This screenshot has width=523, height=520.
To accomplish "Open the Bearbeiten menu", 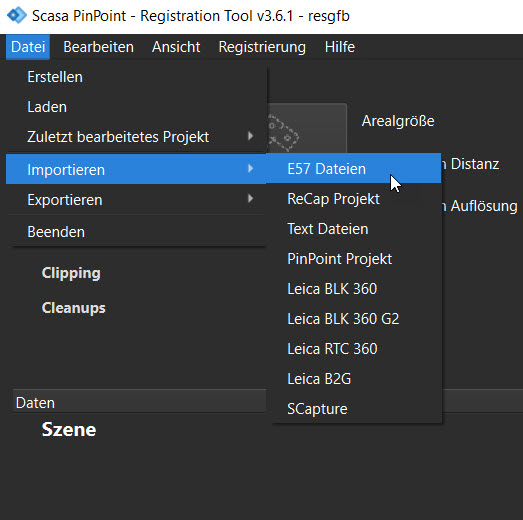I will (x=98, y=47).
